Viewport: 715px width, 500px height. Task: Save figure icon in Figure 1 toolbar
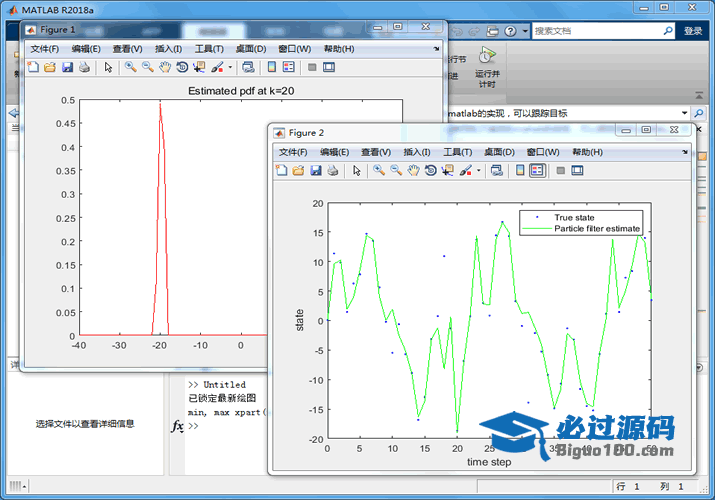point(67,67)
